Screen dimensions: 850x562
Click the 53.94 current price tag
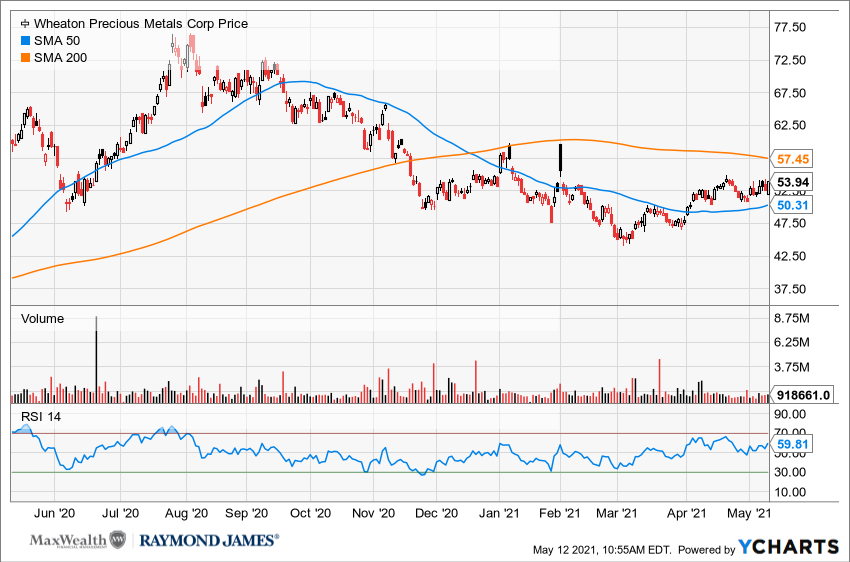792,182
